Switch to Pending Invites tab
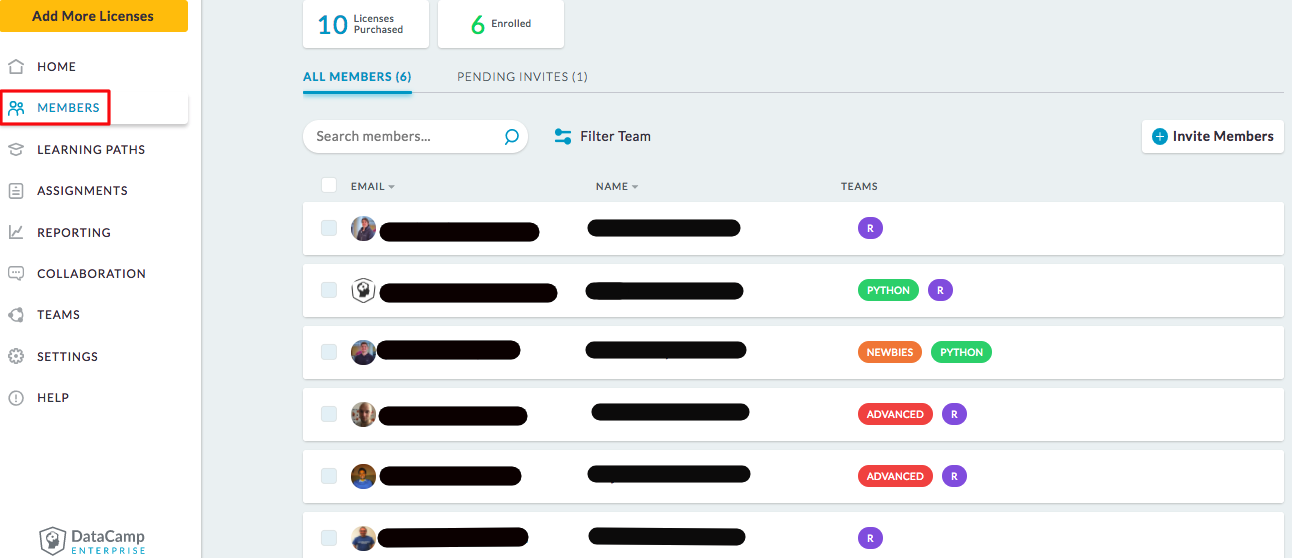 click(522, 77)
